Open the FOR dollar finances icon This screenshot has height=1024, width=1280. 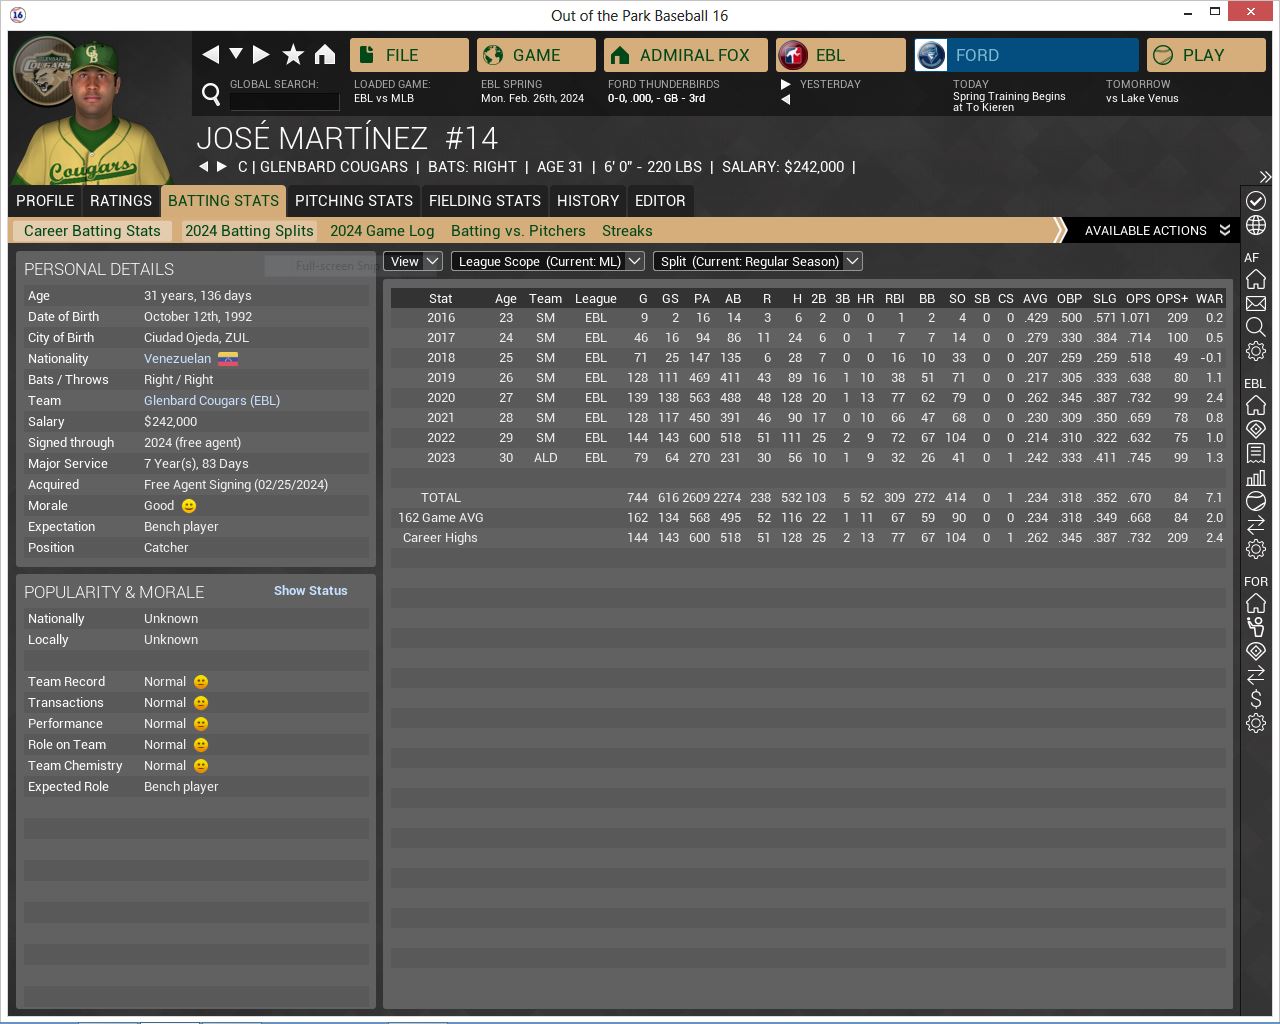[x=1256, y=699]
